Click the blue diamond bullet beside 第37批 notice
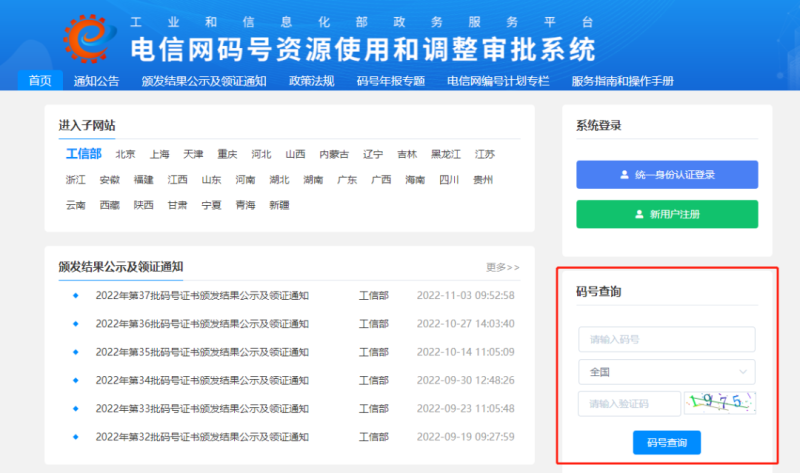This screenshot has height=473, width=800. coord(75,296)
